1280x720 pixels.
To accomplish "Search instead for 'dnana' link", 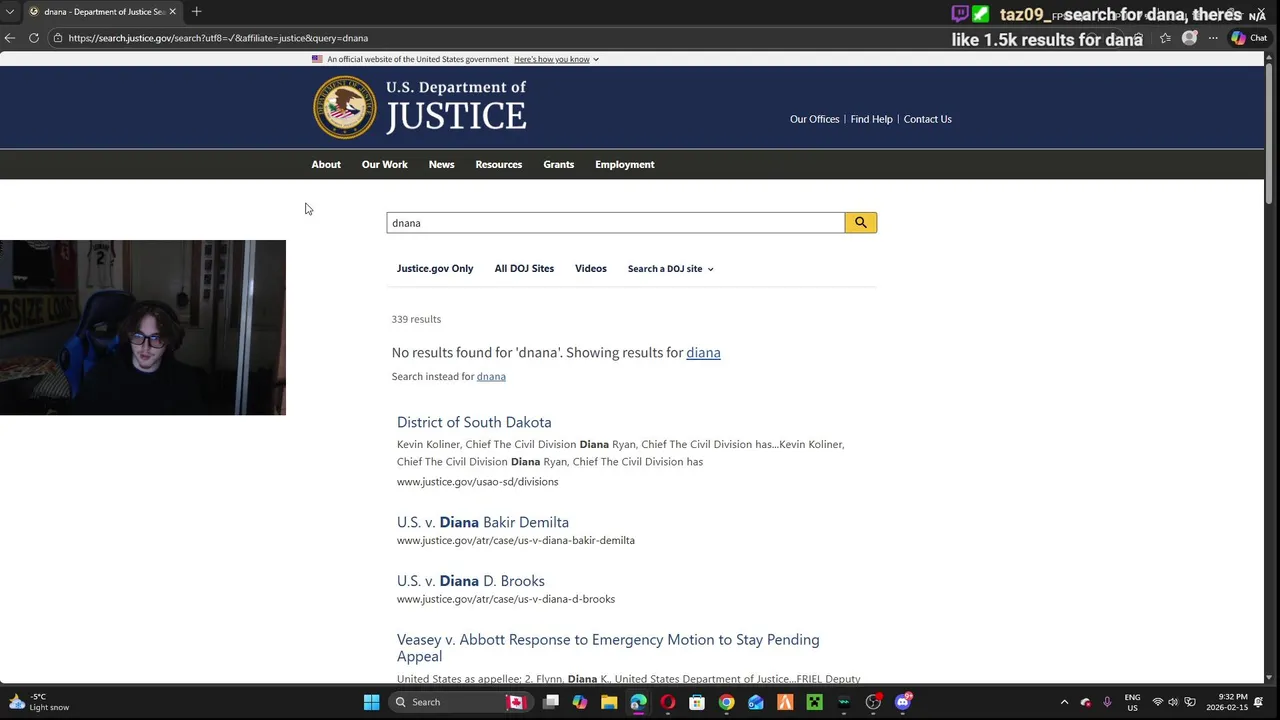I will pyautogui.click(x=491, y=377).
